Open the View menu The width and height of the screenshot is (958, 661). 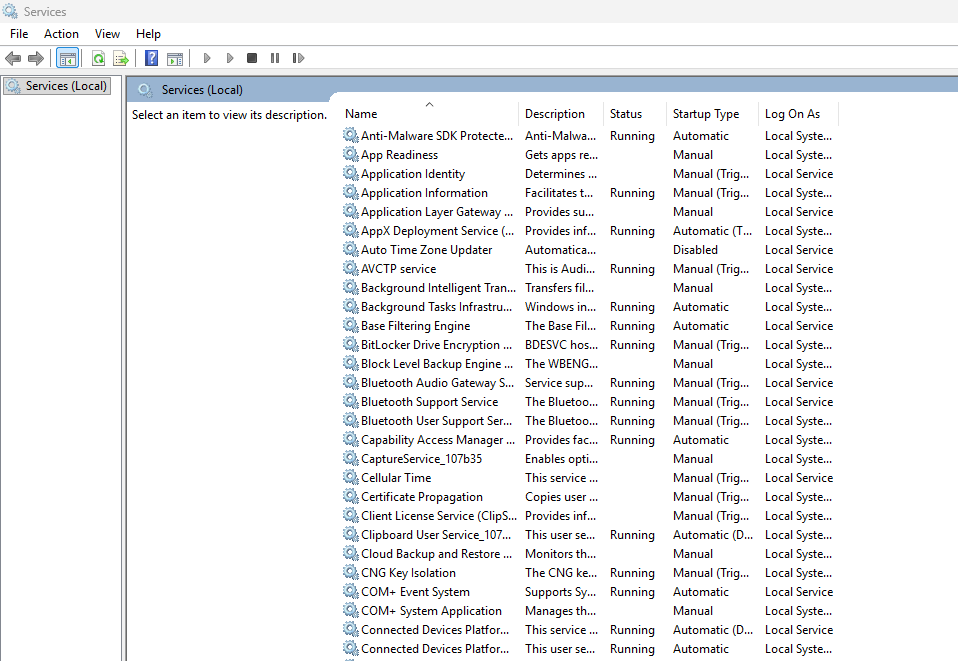point(107,34)
